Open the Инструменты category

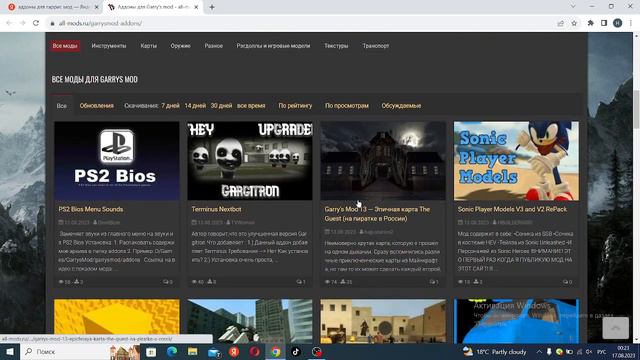(x=109, y=46)
